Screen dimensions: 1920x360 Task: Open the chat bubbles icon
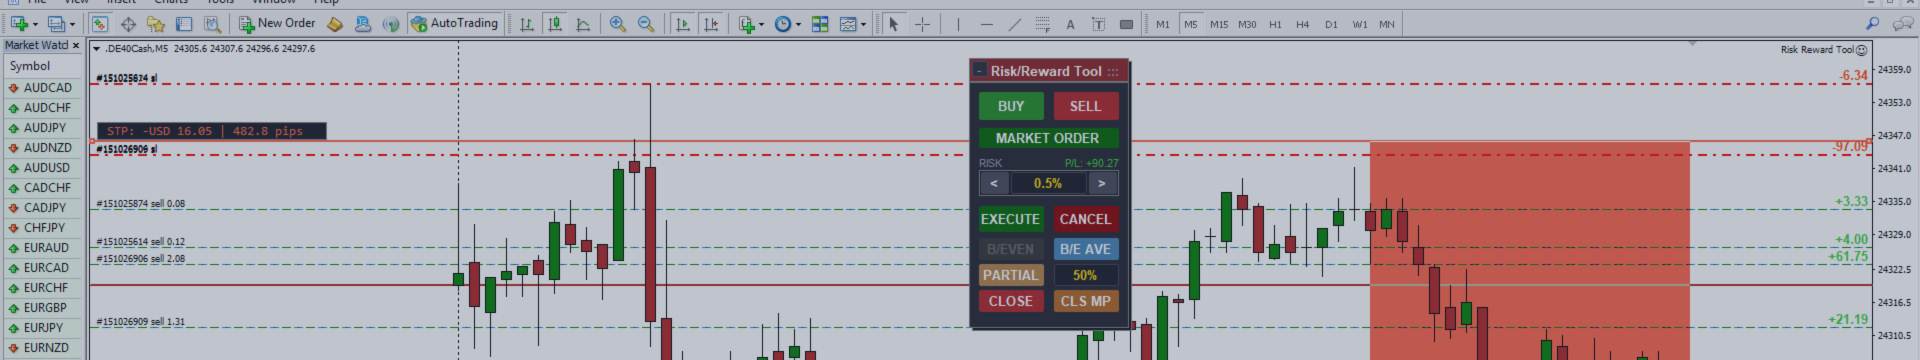pos(1902,23)
